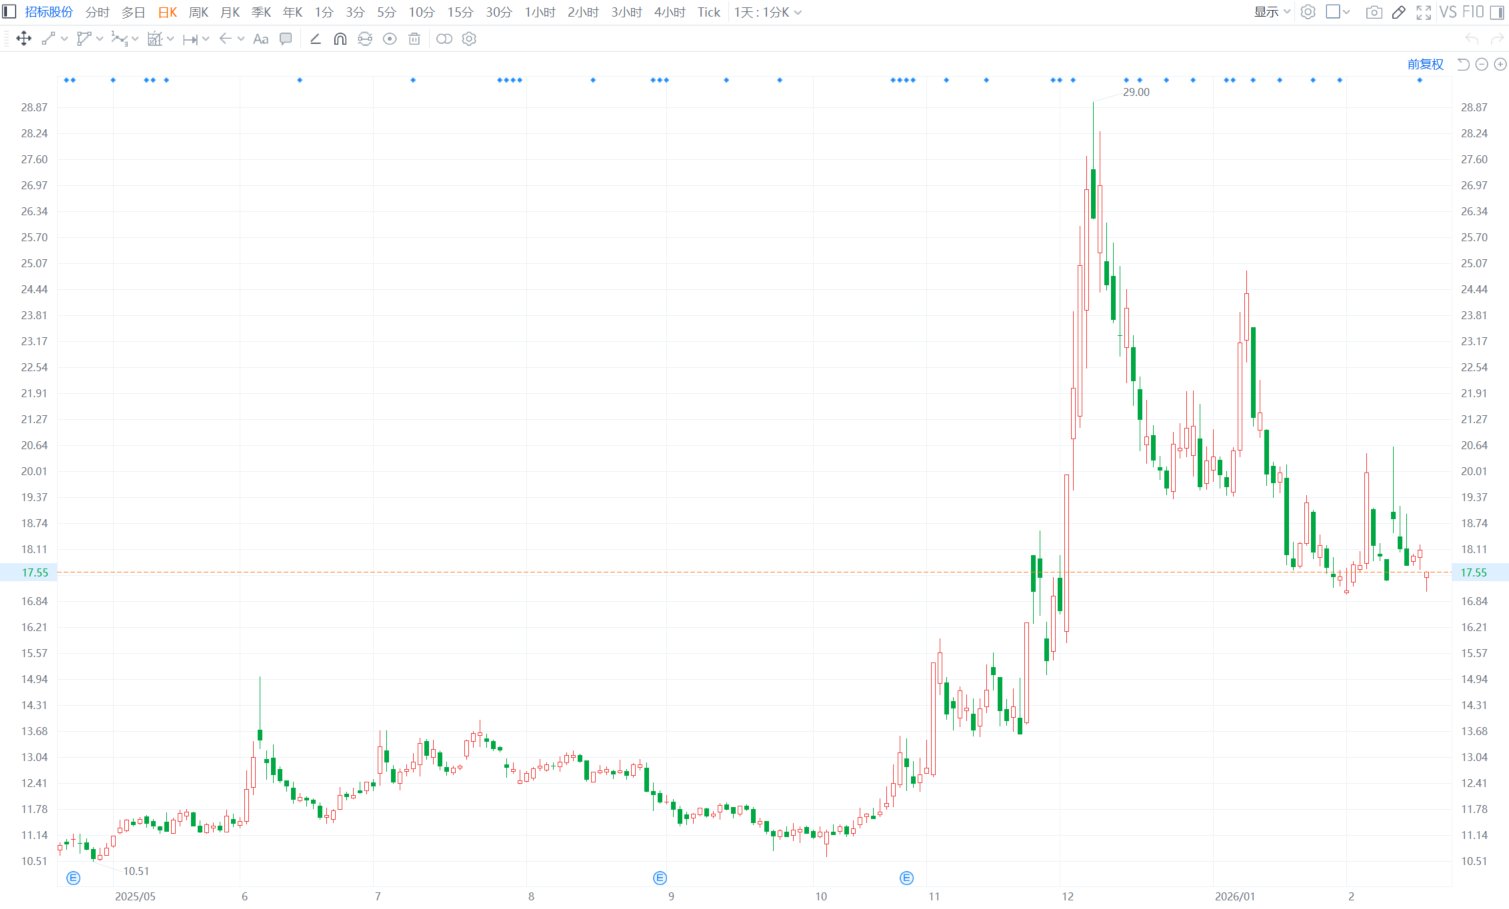The width and height of the screenshot is (1509, 909).
Task: Switch chart to the 4小时 interval
Action: coord(670,12)
